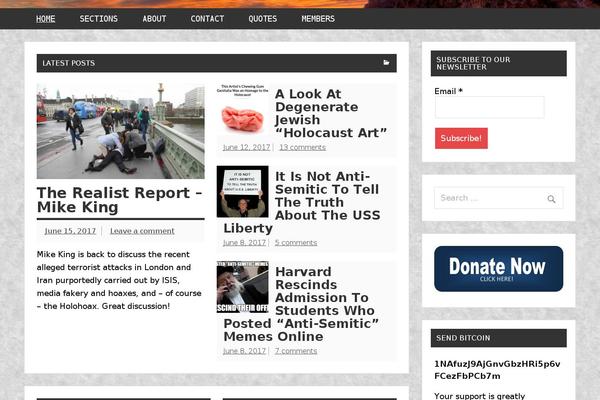Viewport: 600px width, 400px height.
Task: Open the Members menu item
Action: (x=318, y=19)
